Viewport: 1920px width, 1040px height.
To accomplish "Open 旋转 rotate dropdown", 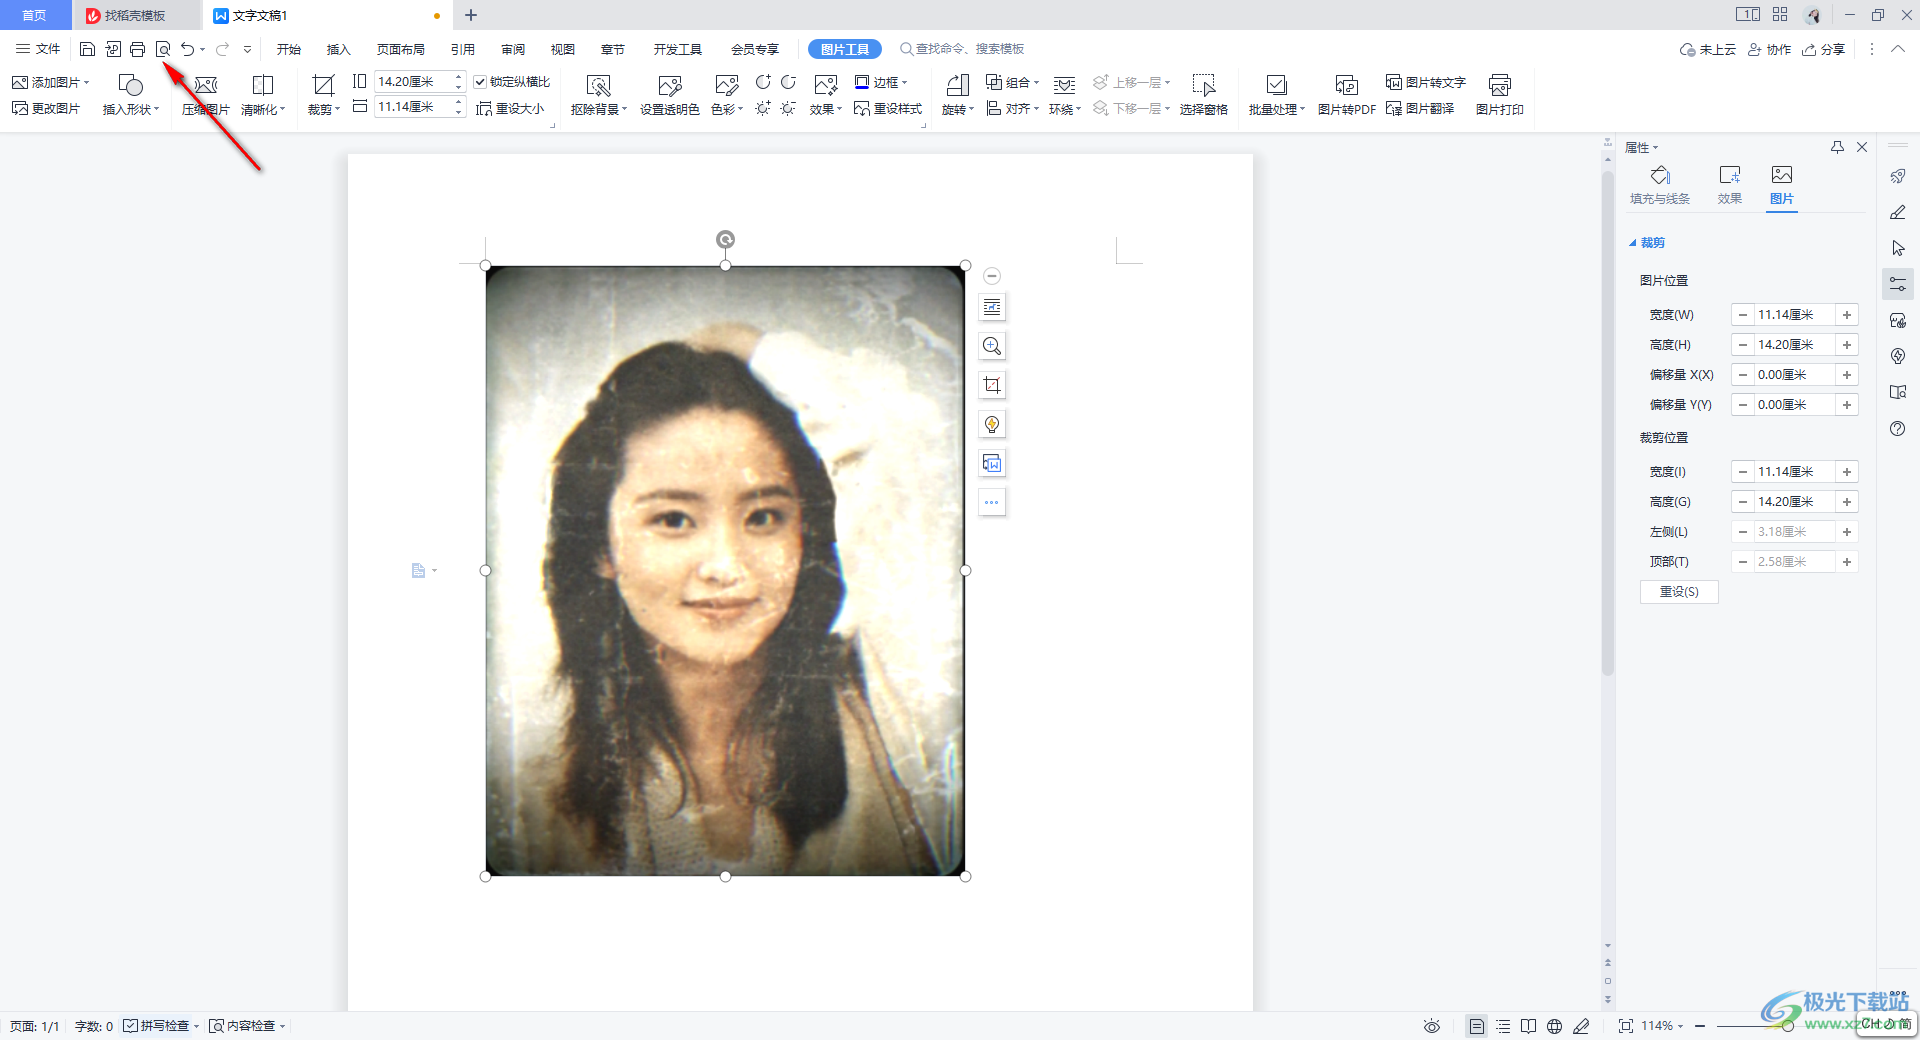I will tap(958, 96).
